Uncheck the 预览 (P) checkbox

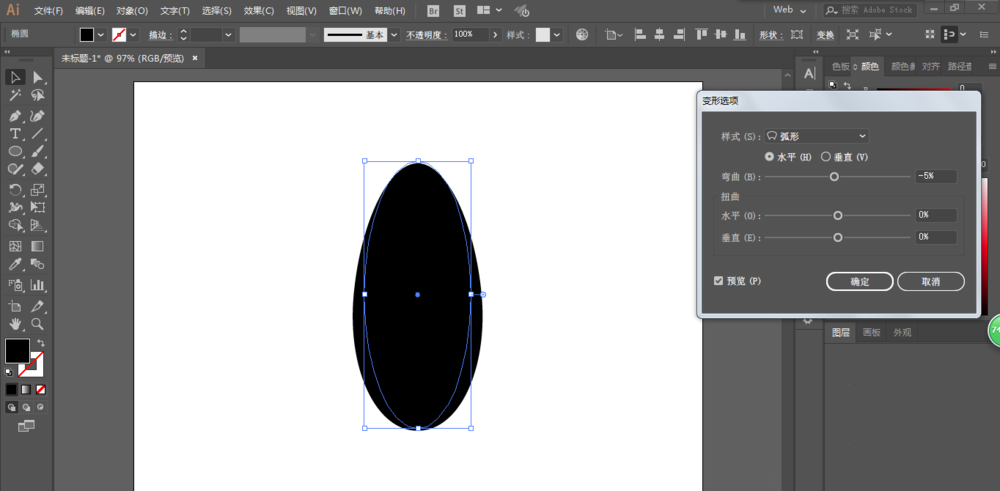[719, 281]
